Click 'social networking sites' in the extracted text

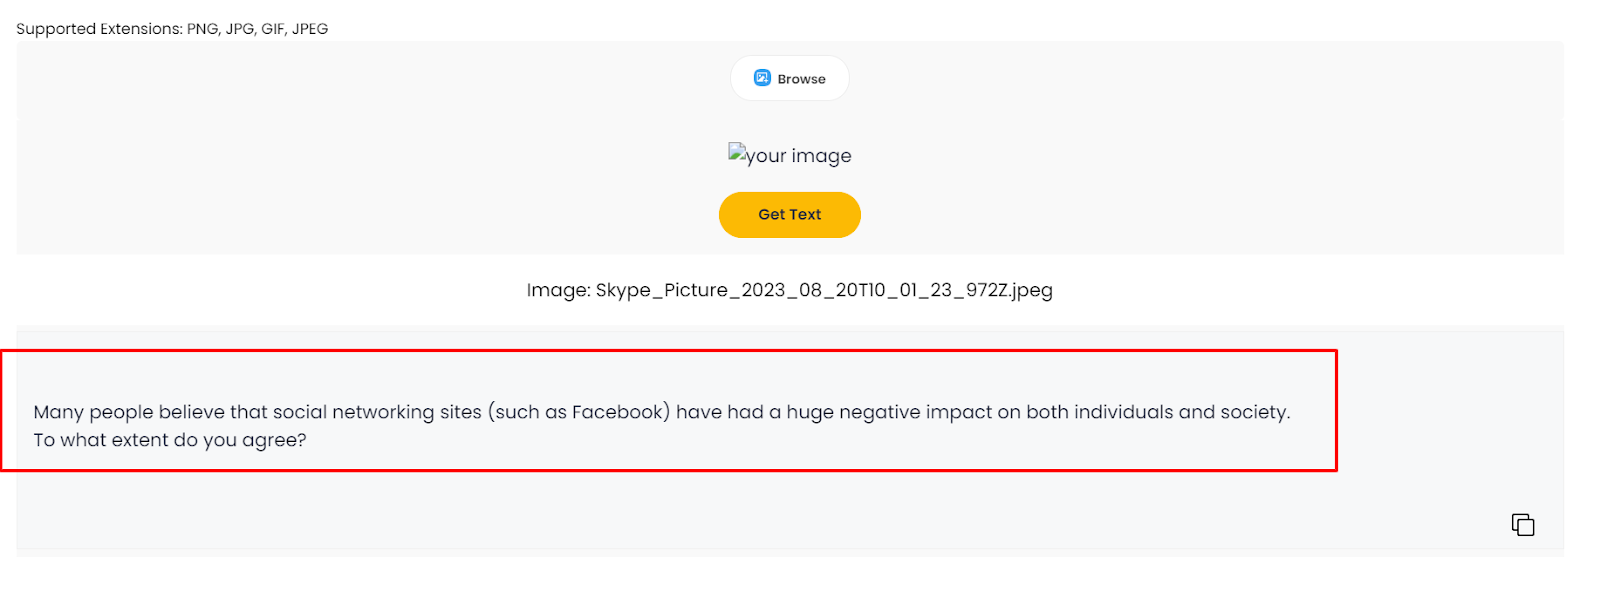(377, 412)
